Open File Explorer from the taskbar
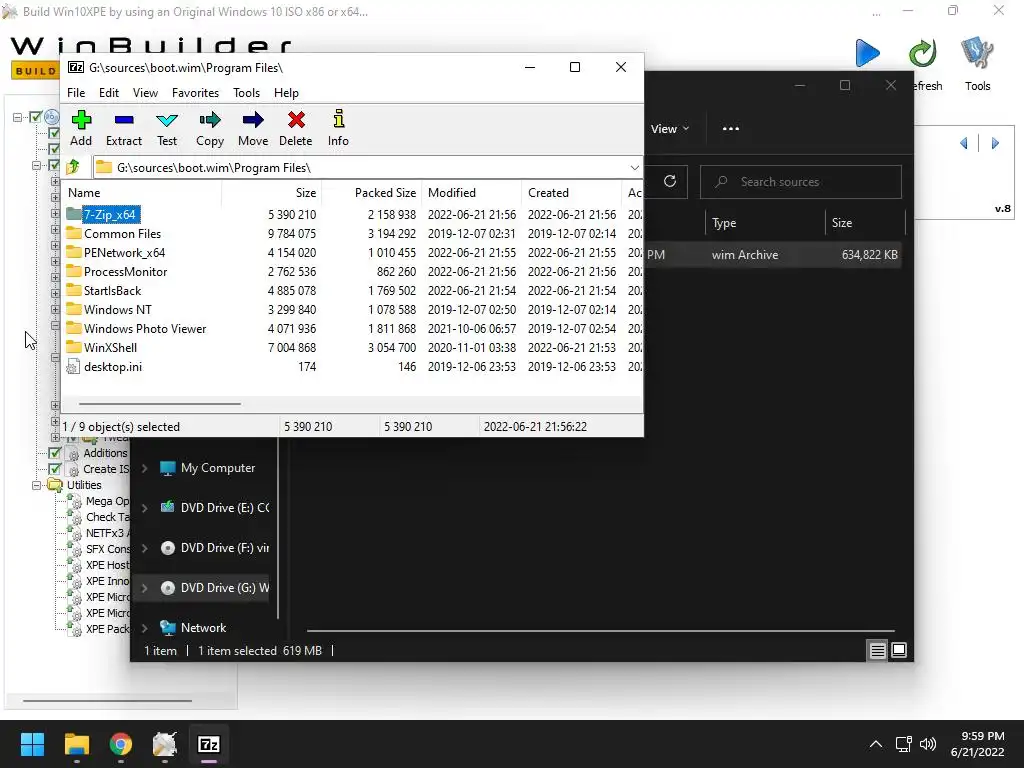This screenshot has height=768, width=1024. (76, 744)
